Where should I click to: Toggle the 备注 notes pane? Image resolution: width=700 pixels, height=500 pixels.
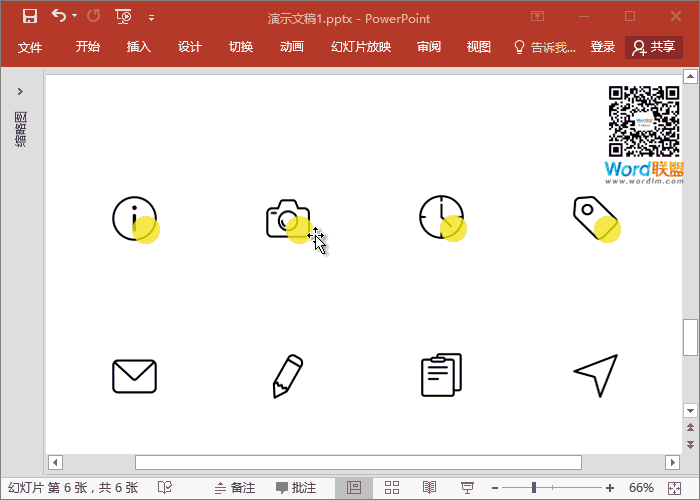point(234,488)
